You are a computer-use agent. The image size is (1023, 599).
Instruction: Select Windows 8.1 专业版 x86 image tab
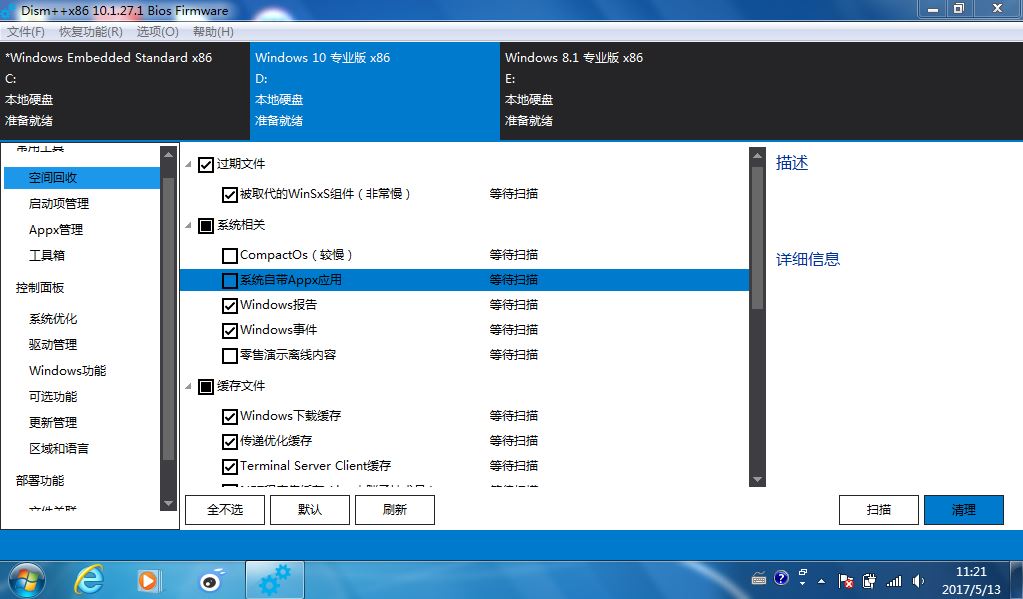[624, 90]
